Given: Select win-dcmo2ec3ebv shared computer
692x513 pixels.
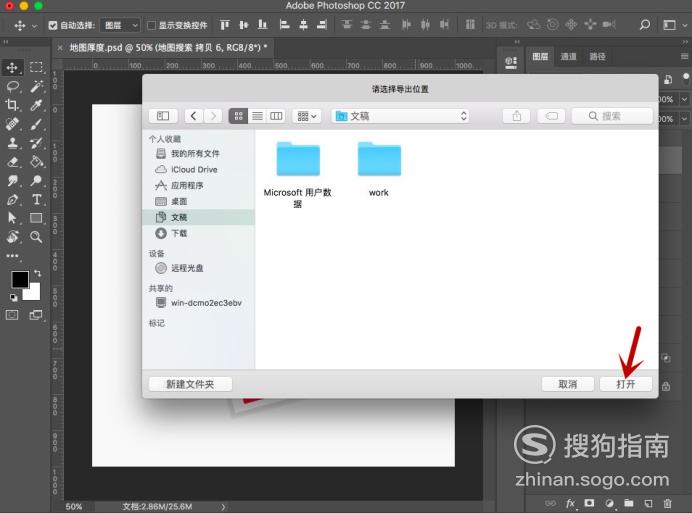Looking at the screenshot, I should coord(199,303).
